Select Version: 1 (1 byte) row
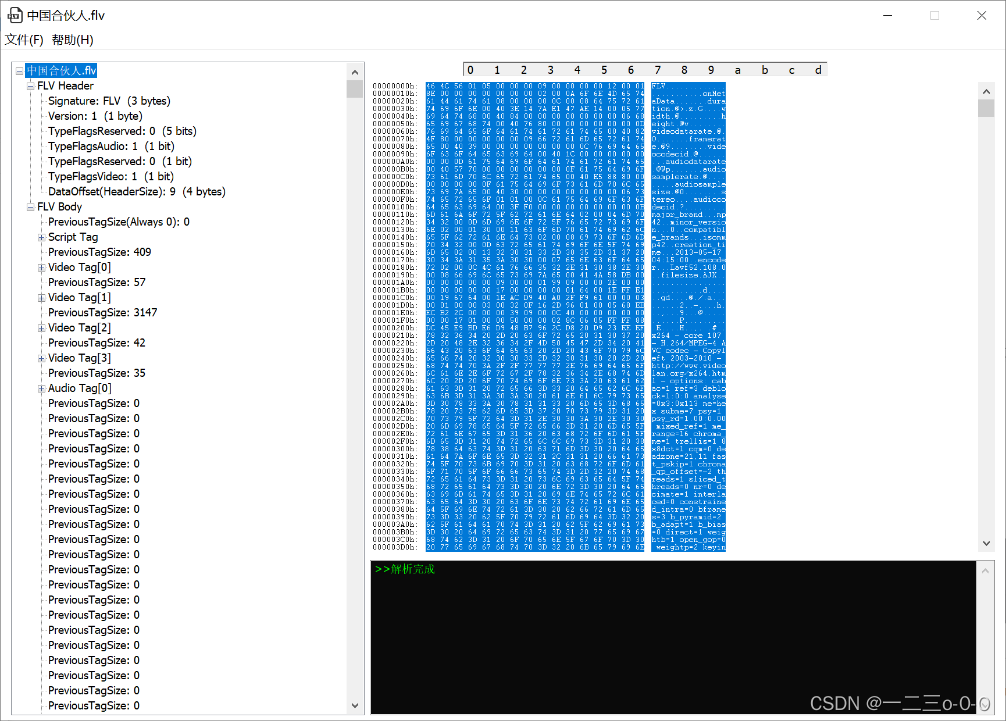 click(95, 116)
